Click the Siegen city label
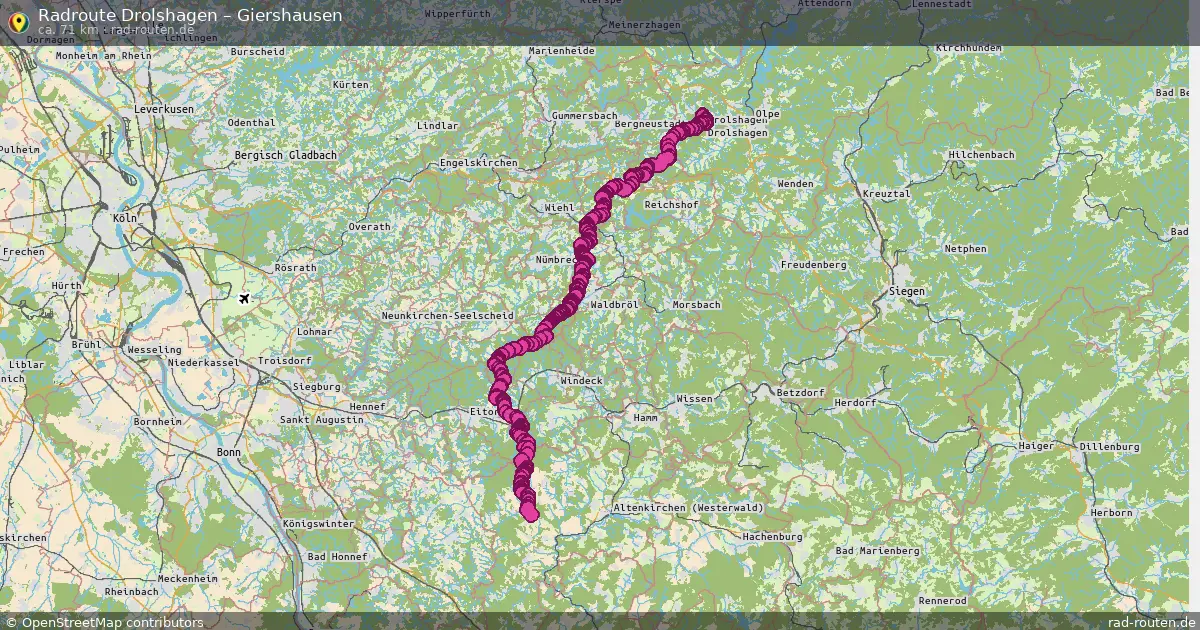1200x630 pixels. pos(906,291)
